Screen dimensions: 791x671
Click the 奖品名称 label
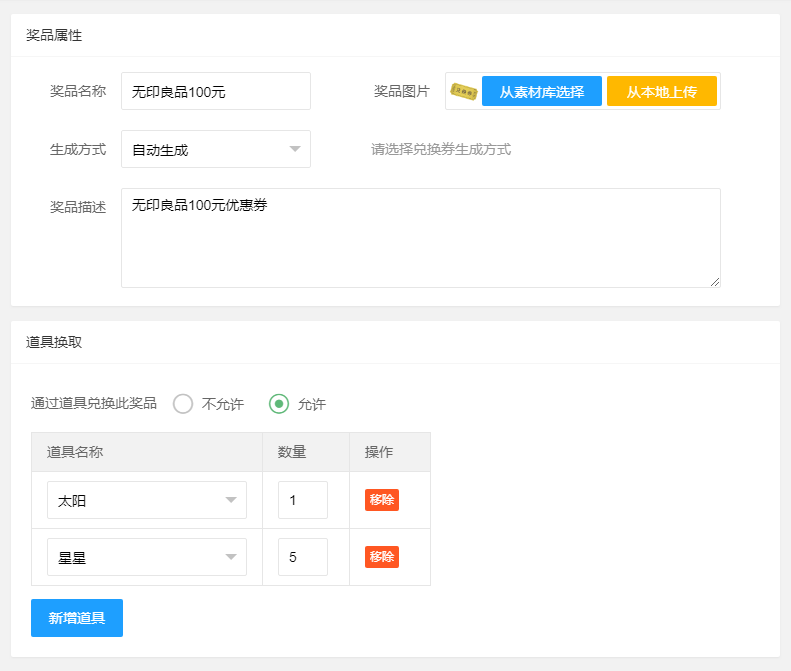pyautogui.click(x=78, y=91)
